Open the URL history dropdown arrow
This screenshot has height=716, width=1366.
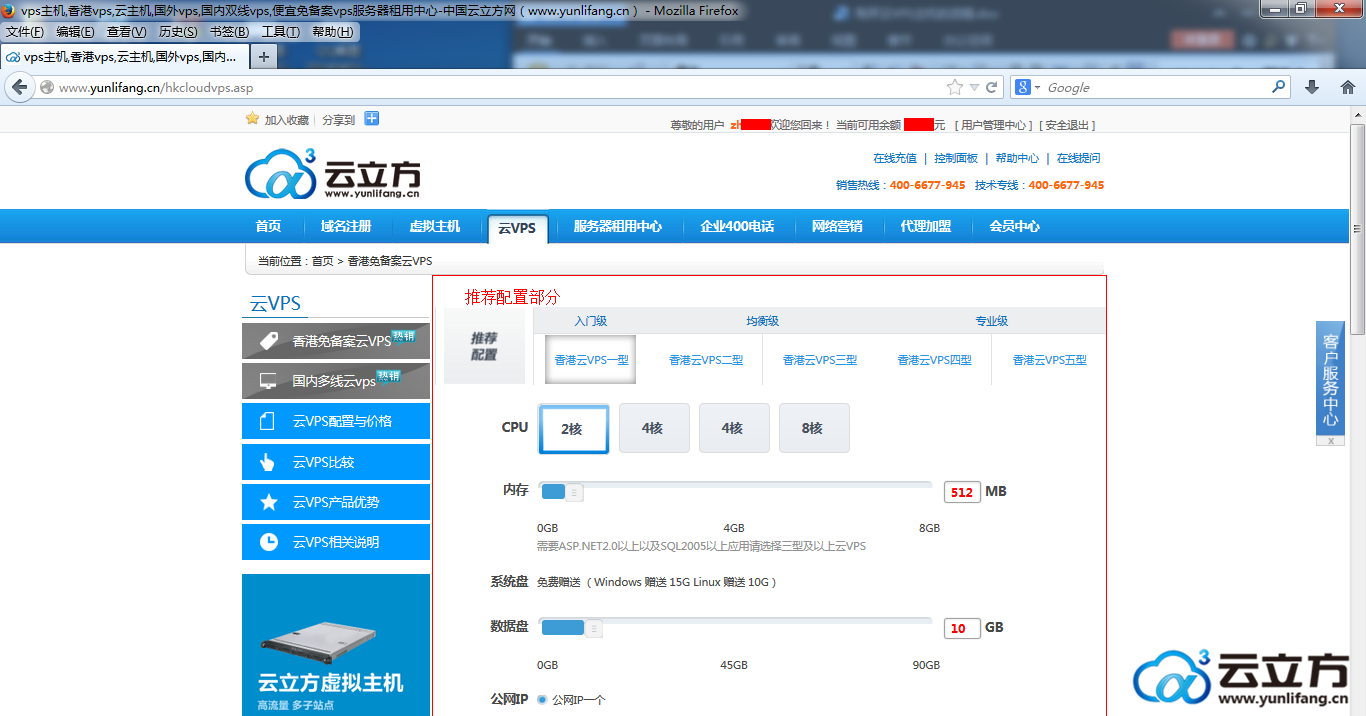pyautogui.click(x=975, y=87)
